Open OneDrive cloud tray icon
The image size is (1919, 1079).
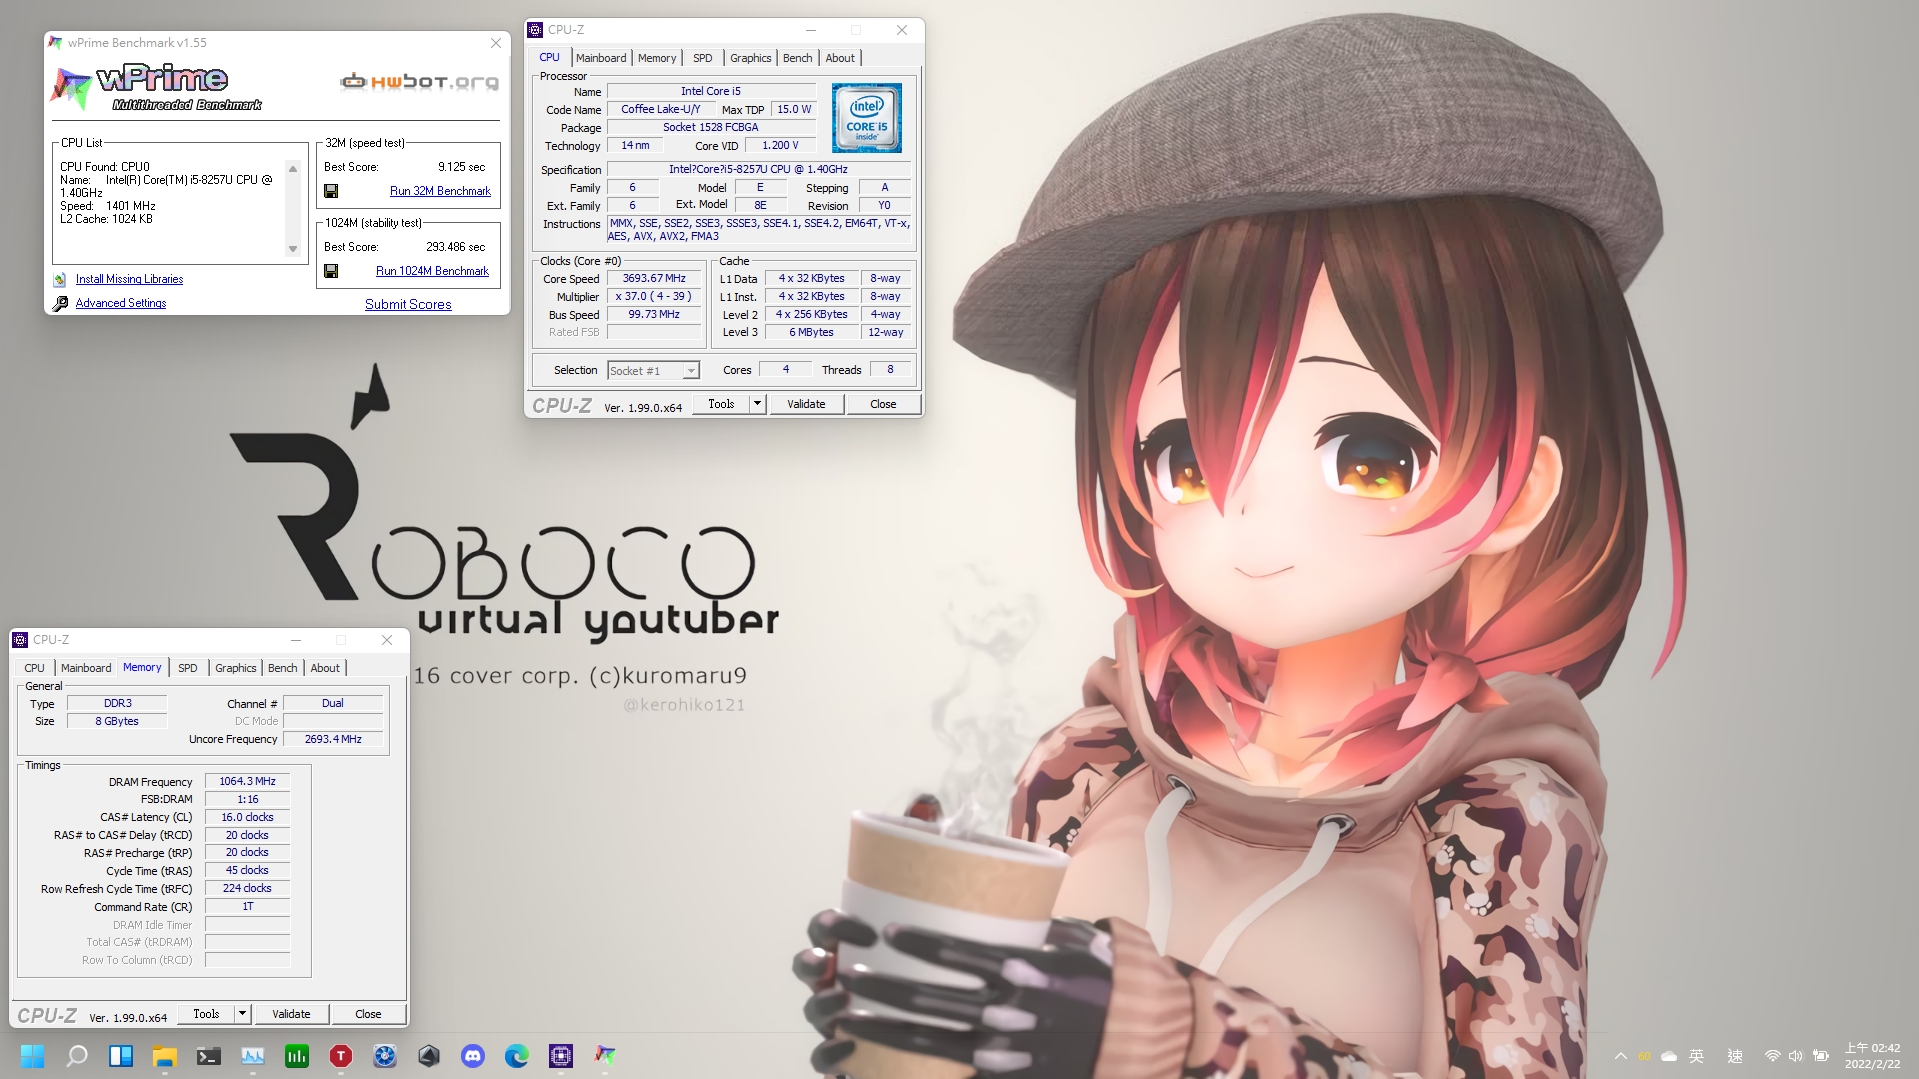pos(1669,1056)
